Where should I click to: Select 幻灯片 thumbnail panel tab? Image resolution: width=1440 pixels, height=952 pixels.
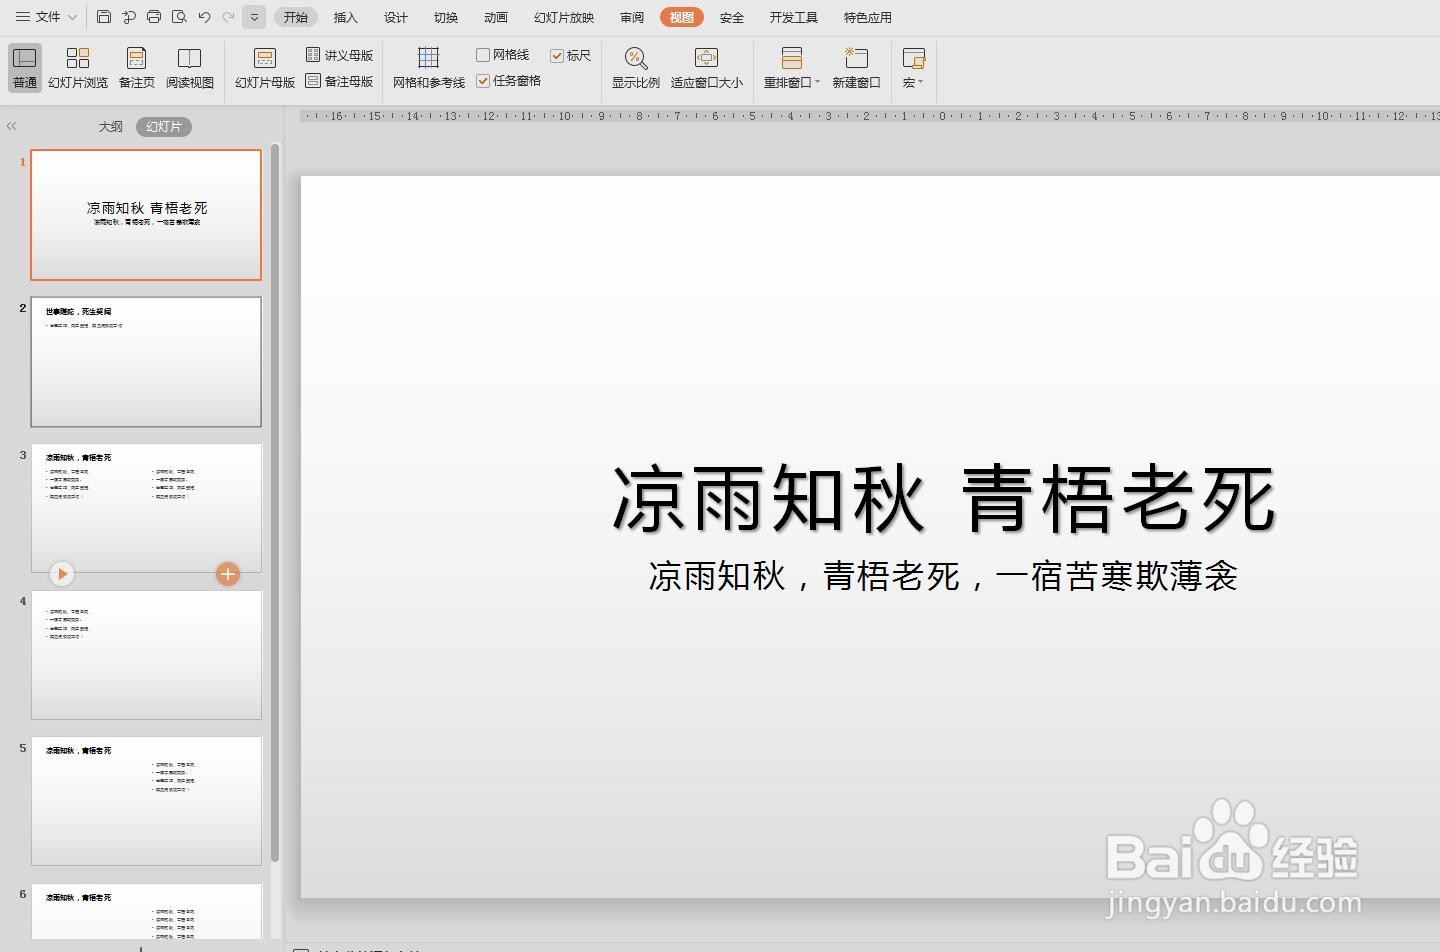pos(164,127)
